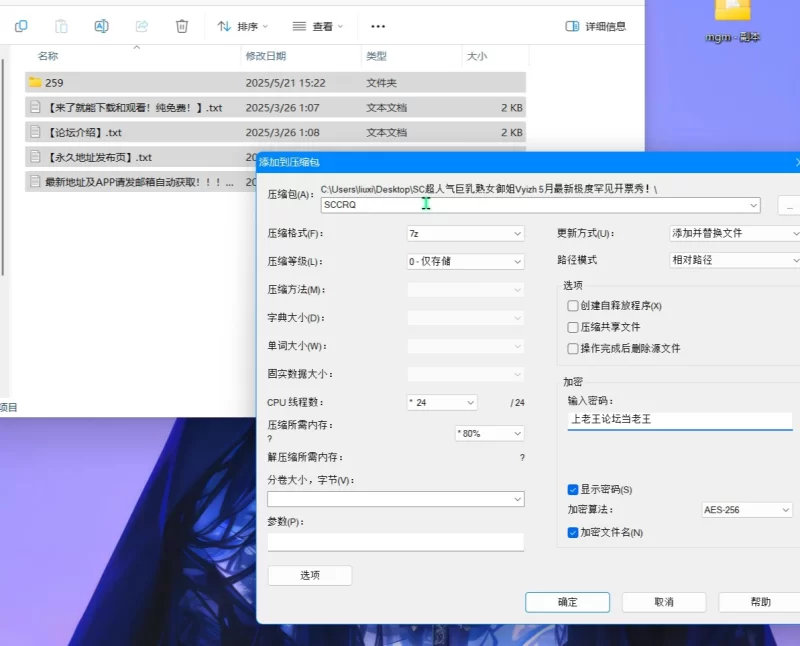The width and height of the screenshot is (800, 646).
Task: Open the three-dot more options menu
Action: coord(378,27)
